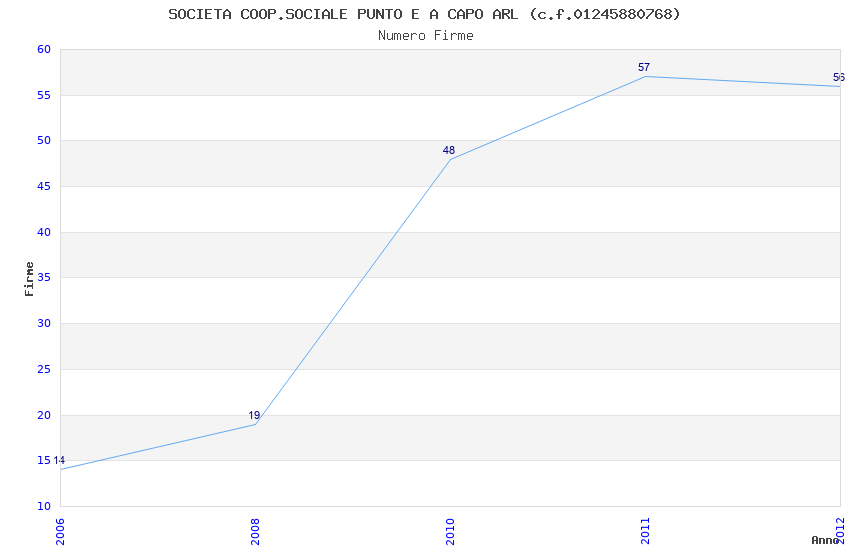The height and width of the screenshot is (550, 850).
Task: Click the 25 y-axis tick label
Action: pyautogui.click(x=43, y=369)
